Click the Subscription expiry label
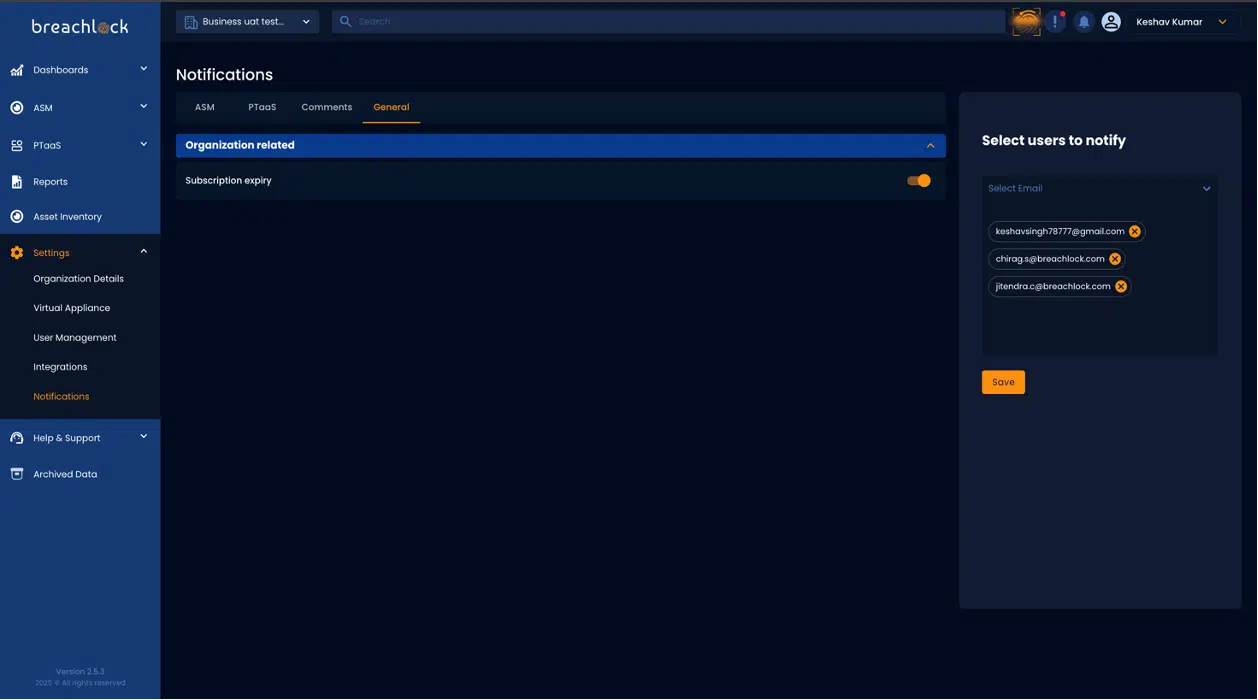Screen dimensions: 1258x700 (x=228, y=181)
